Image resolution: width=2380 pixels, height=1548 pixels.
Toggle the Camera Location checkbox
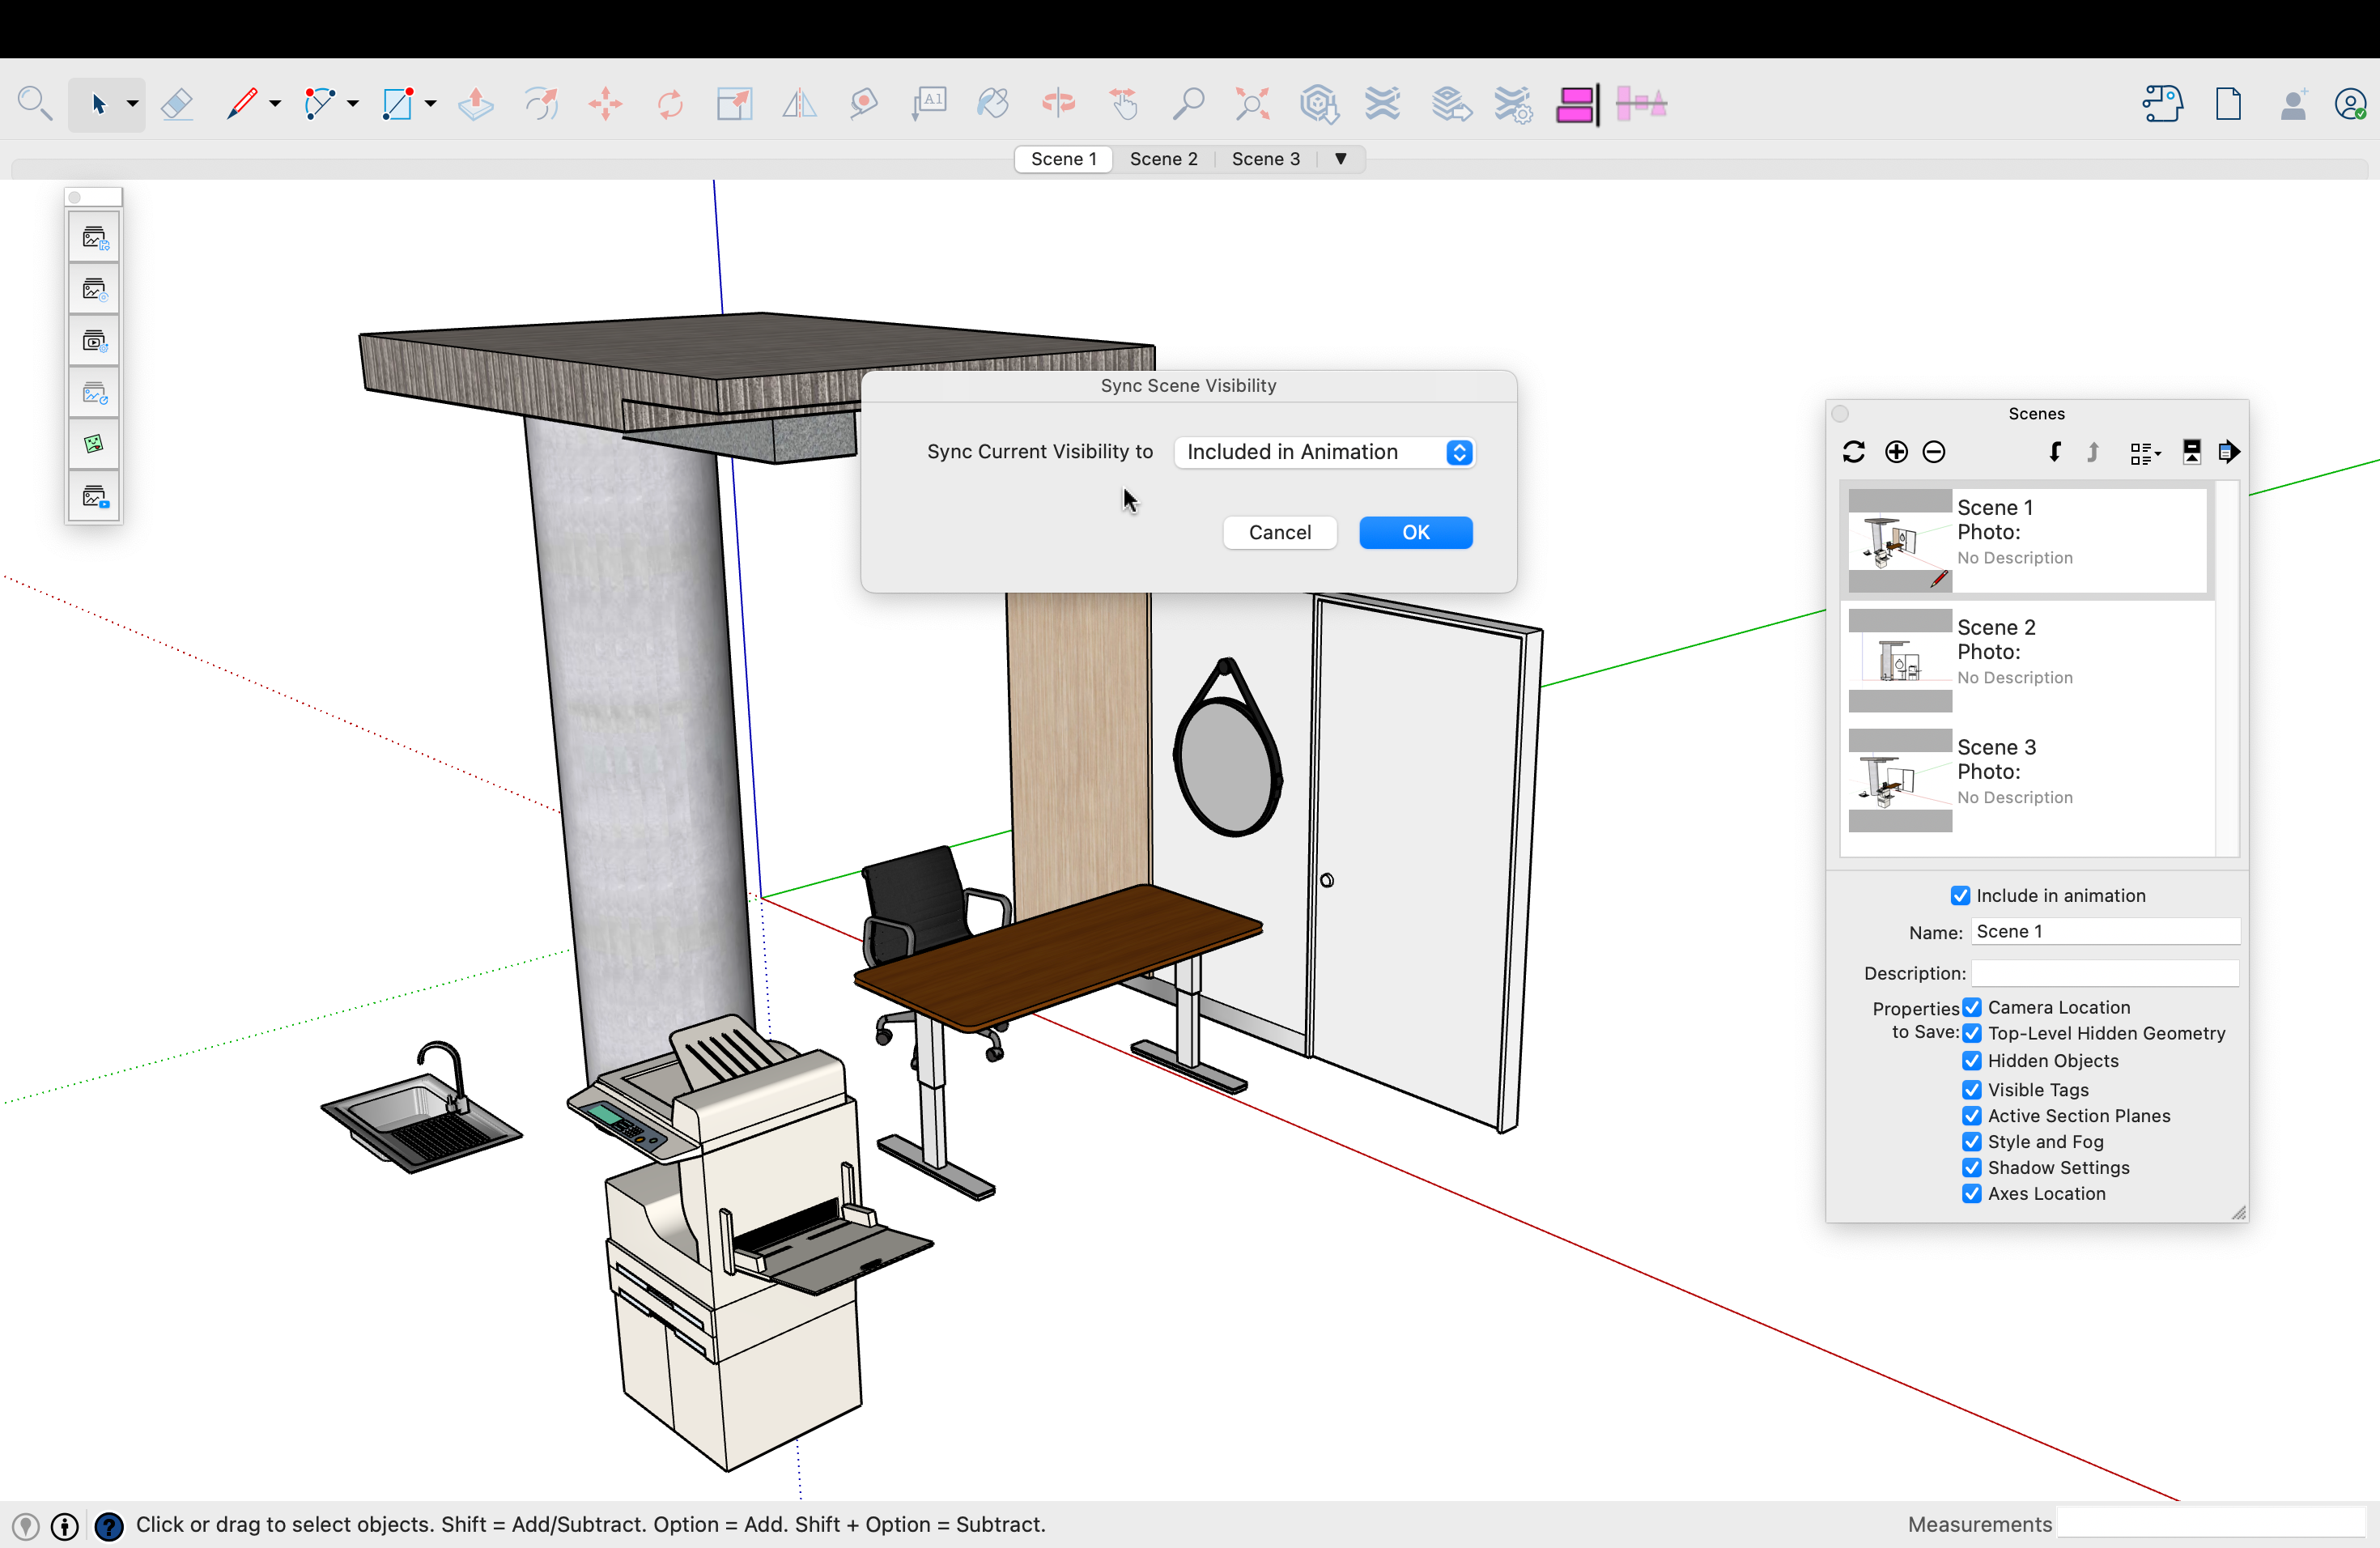tap(1972, 1007)
